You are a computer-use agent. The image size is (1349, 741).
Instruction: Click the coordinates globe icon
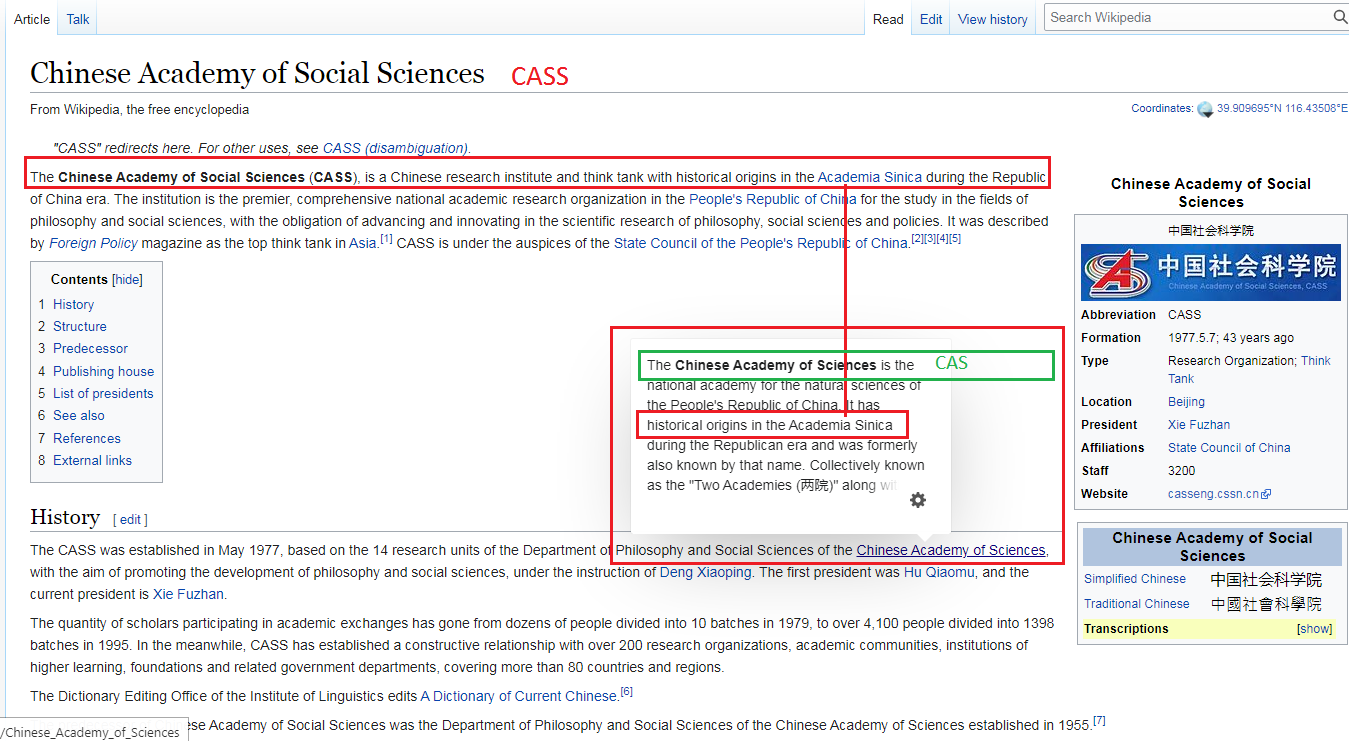[x=1205, y=109]
